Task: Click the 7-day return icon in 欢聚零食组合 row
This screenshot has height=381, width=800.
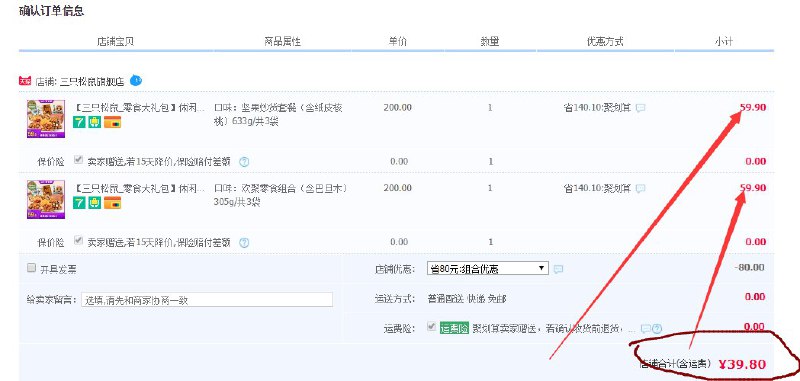Action: tap(79, 203)
